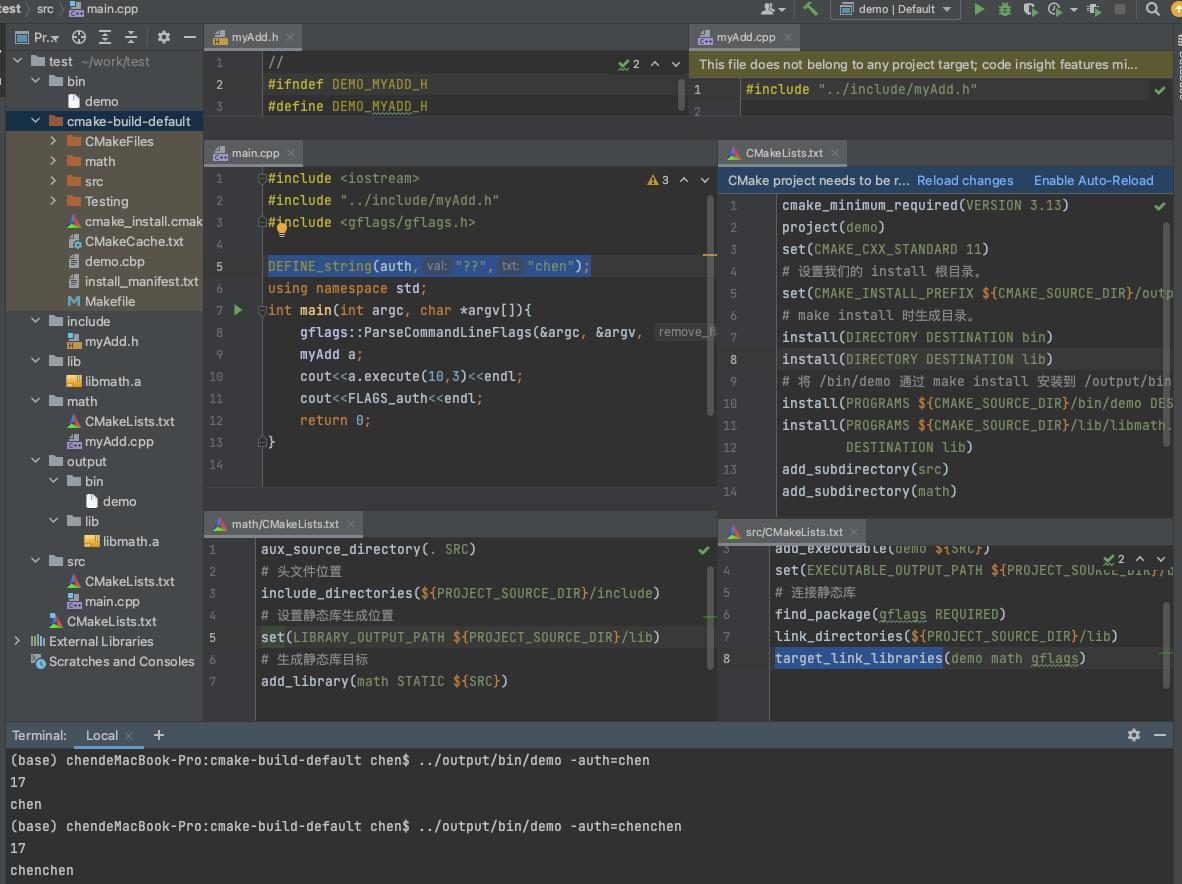Click the Select Opened File target icon
This screenshot has height=884, width=1182.
(79, 37)
